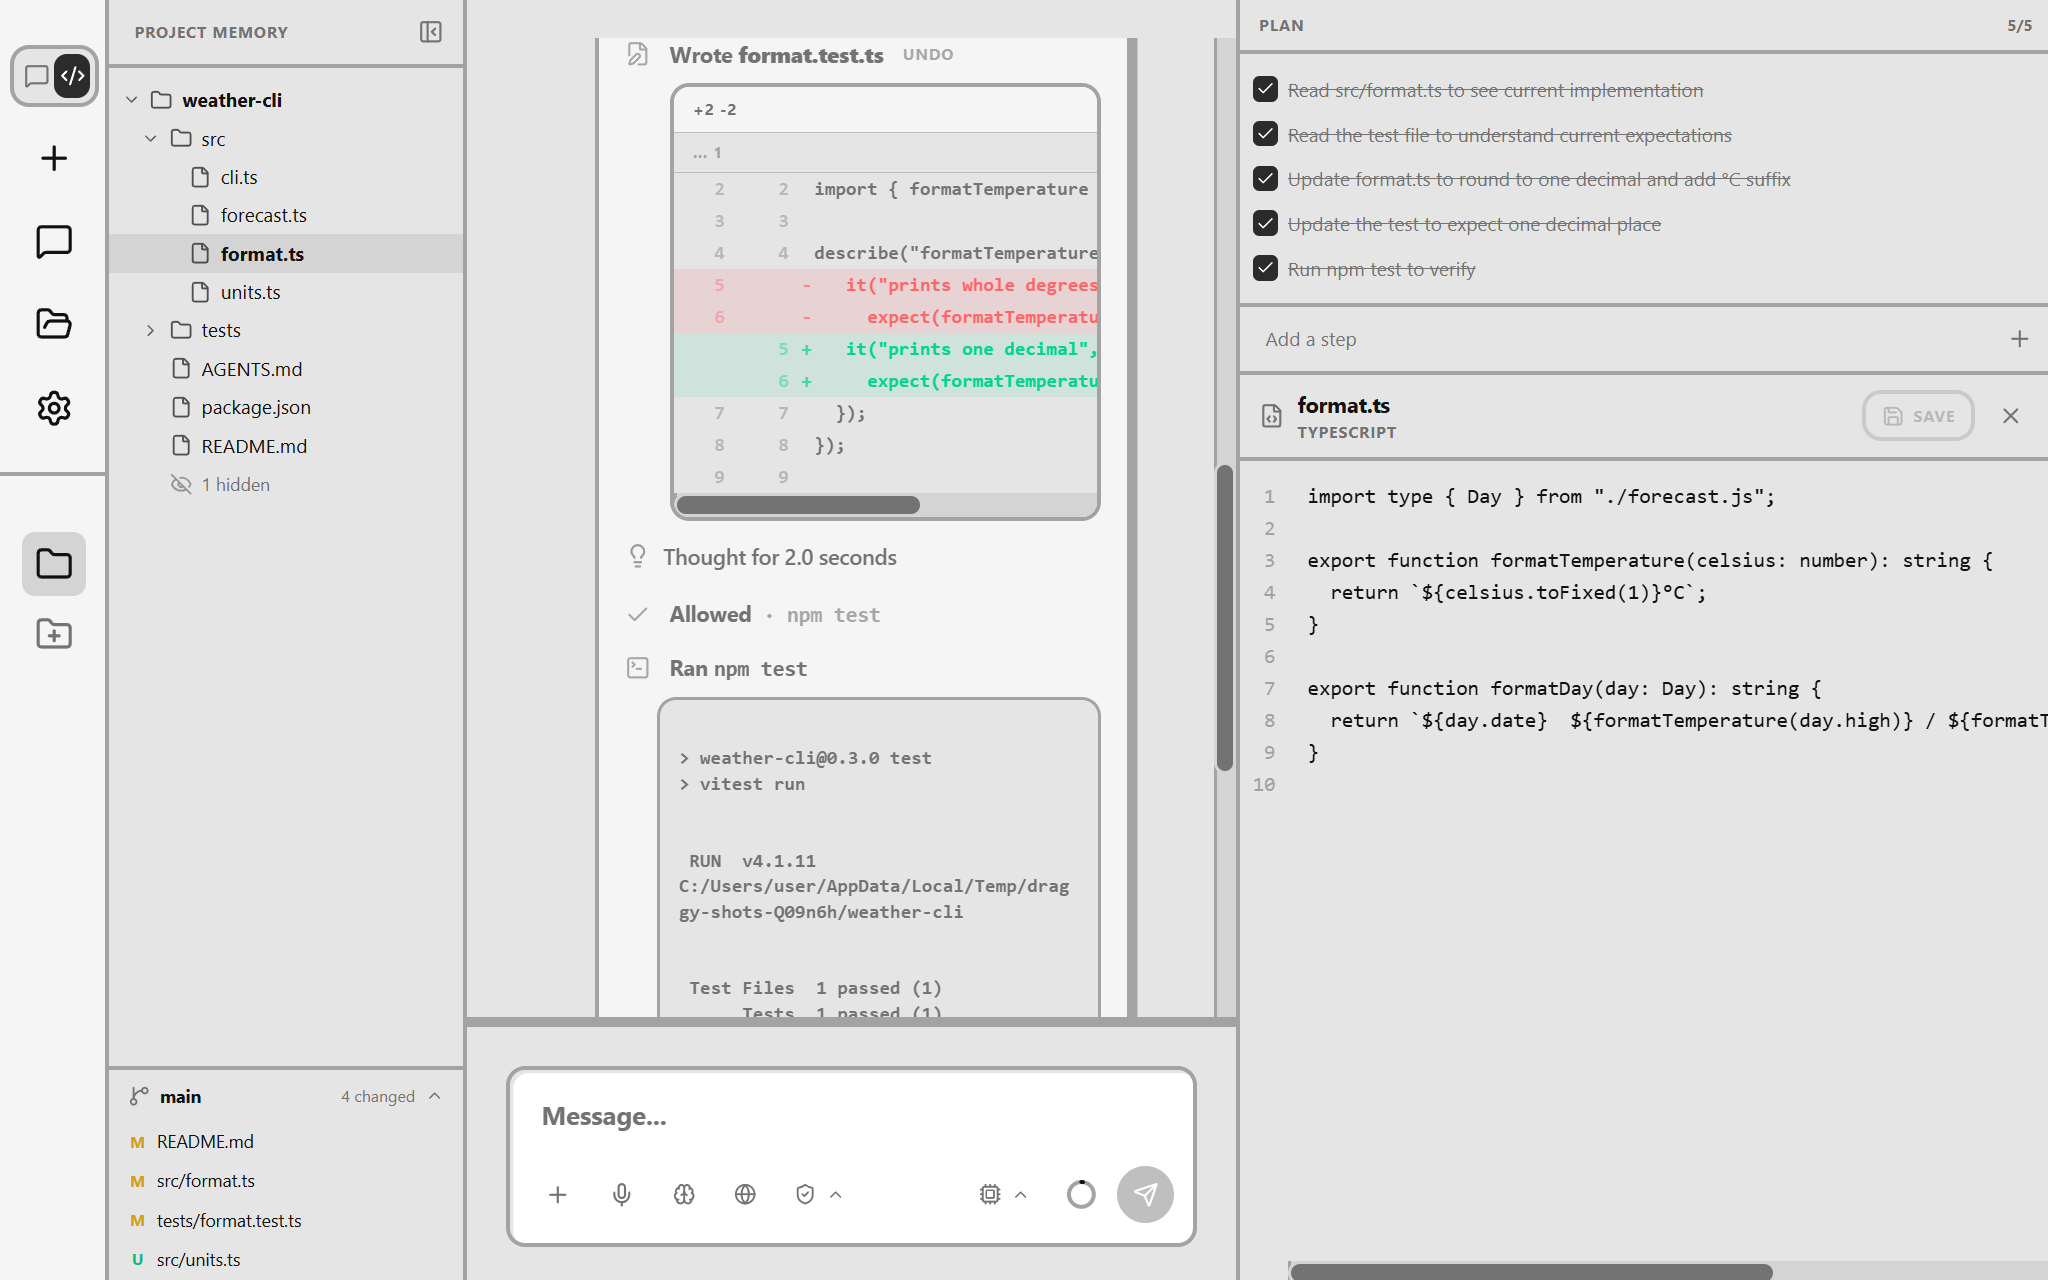This screenshot has width=2048, height=1280.
Task: Open AGENTS.md file
Action: click(x=285, y=369)
